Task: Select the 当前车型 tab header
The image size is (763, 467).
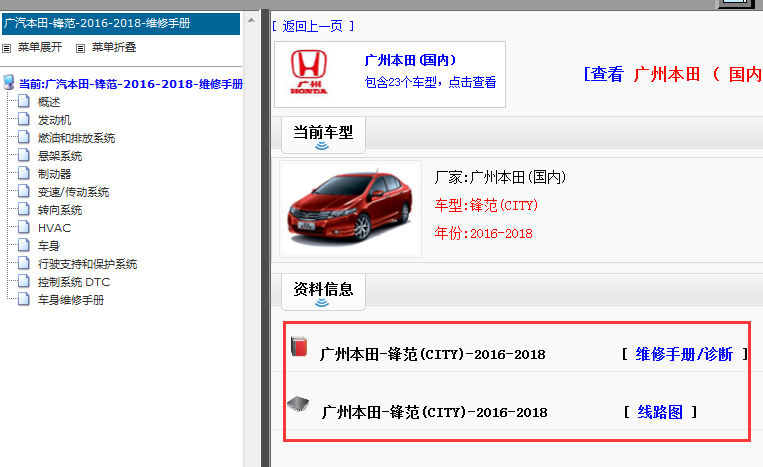Action: point(323,135)
